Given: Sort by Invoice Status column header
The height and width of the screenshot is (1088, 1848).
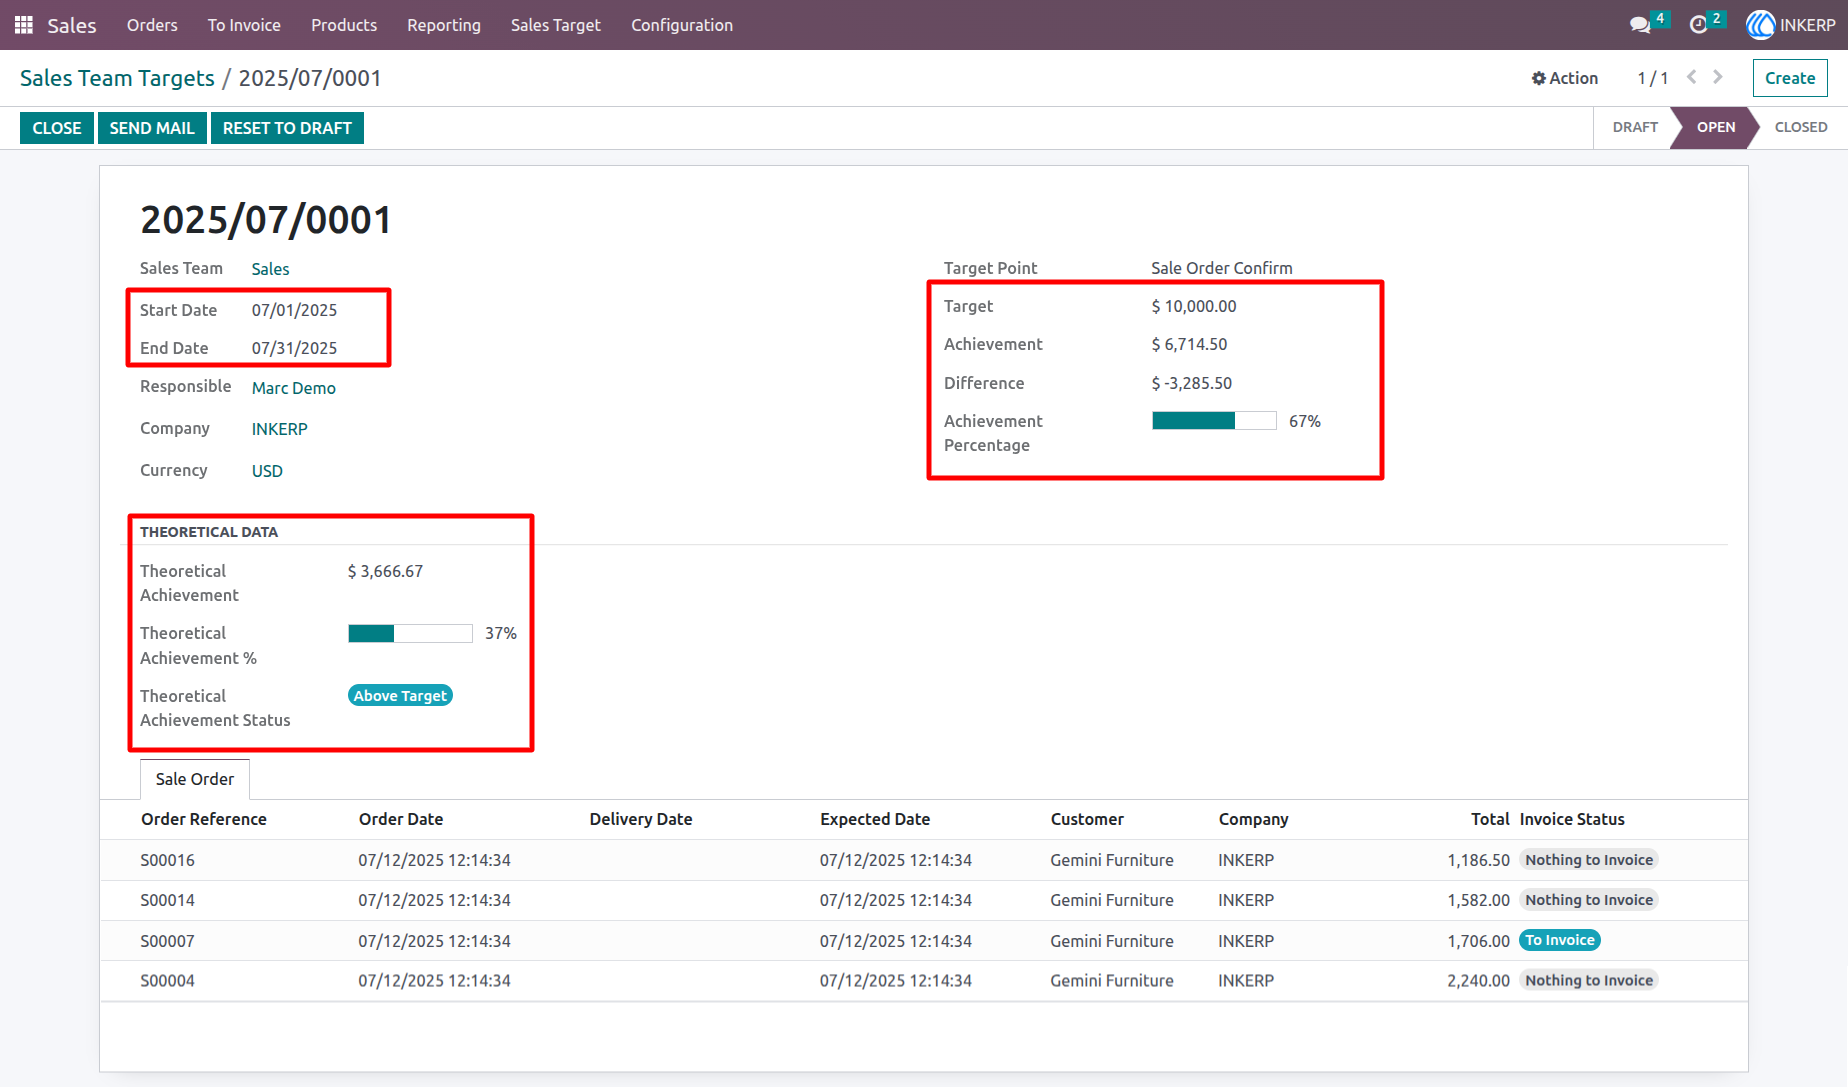Looking at the screenshot, I should [x=1572, y=819].
